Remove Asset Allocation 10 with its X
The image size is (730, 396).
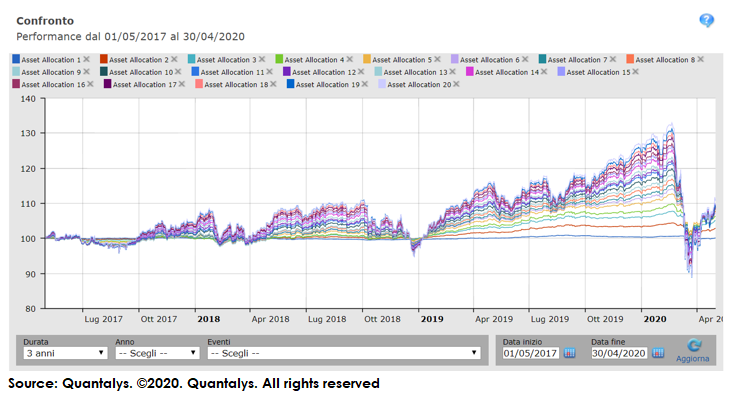pyautogui.click(x=178, y=72)
